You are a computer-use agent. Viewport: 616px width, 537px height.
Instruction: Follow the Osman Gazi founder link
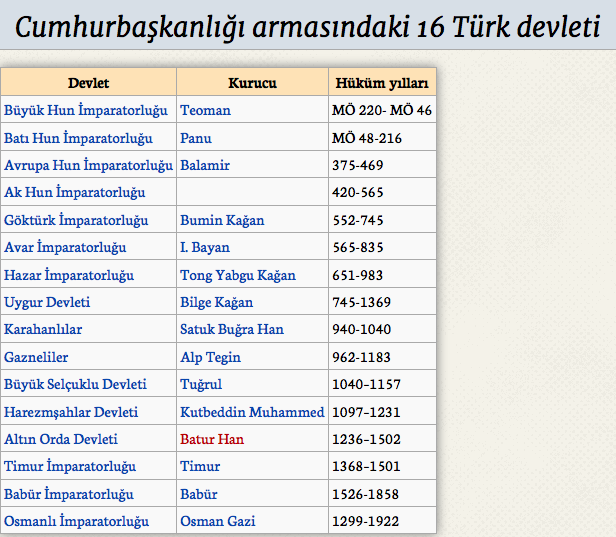tap(218, 521)
